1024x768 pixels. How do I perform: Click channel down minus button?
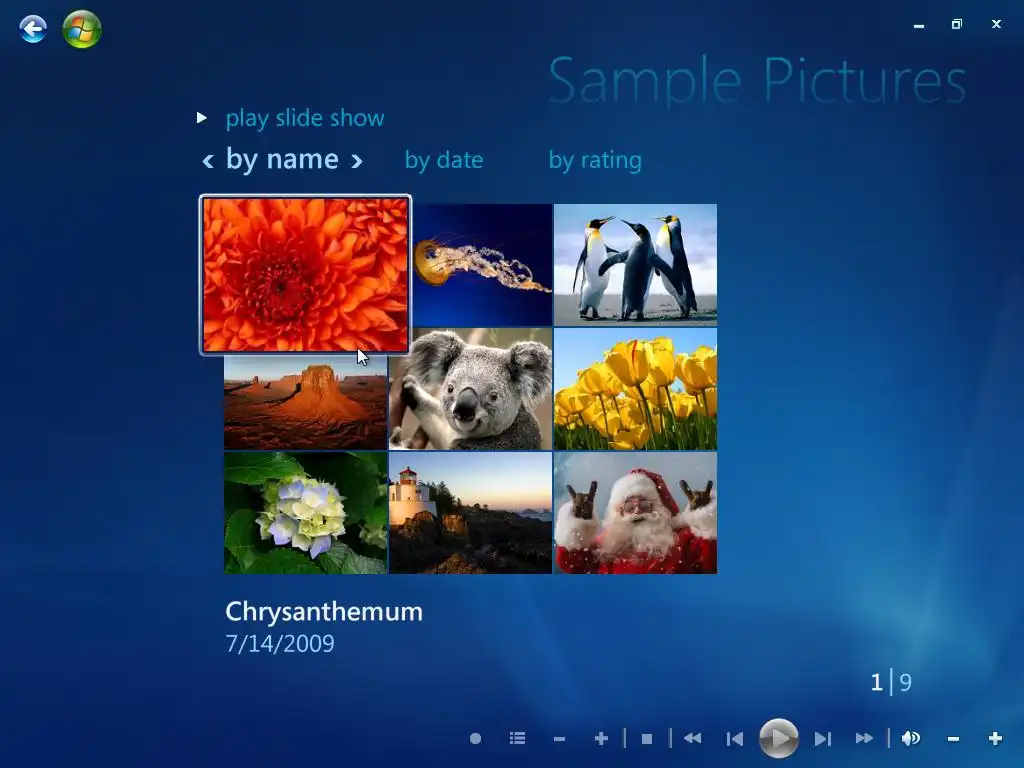click(x=559, y=739)
